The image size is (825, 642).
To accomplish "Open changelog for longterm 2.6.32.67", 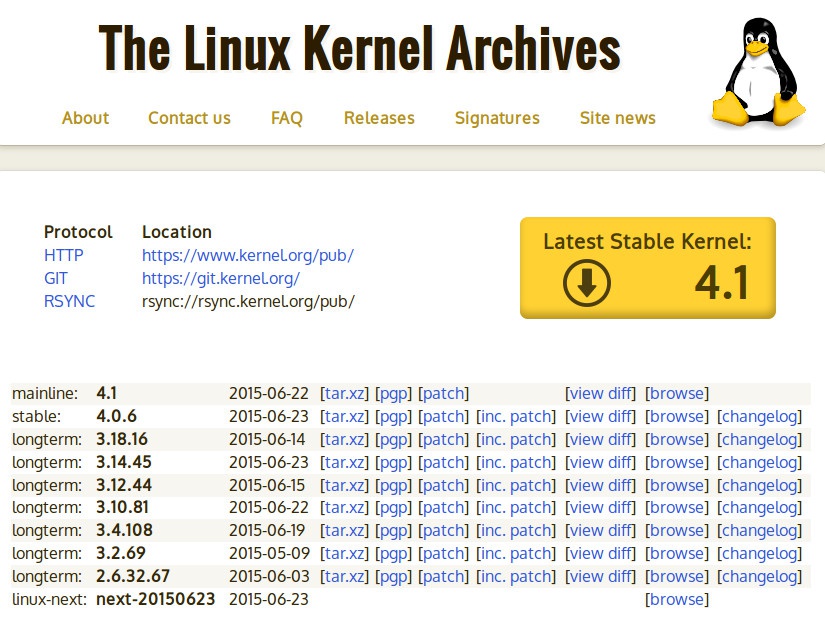I will [760, 577].
